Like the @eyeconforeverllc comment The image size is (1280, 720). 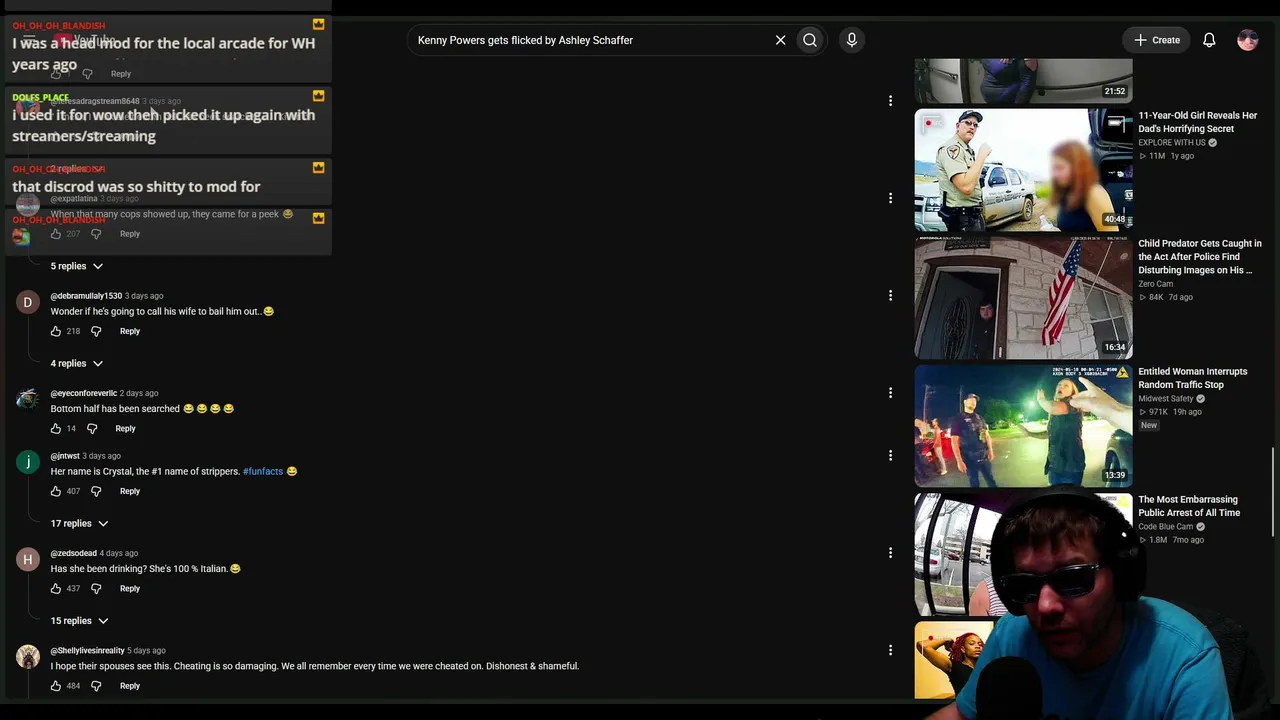pos(56,428)
